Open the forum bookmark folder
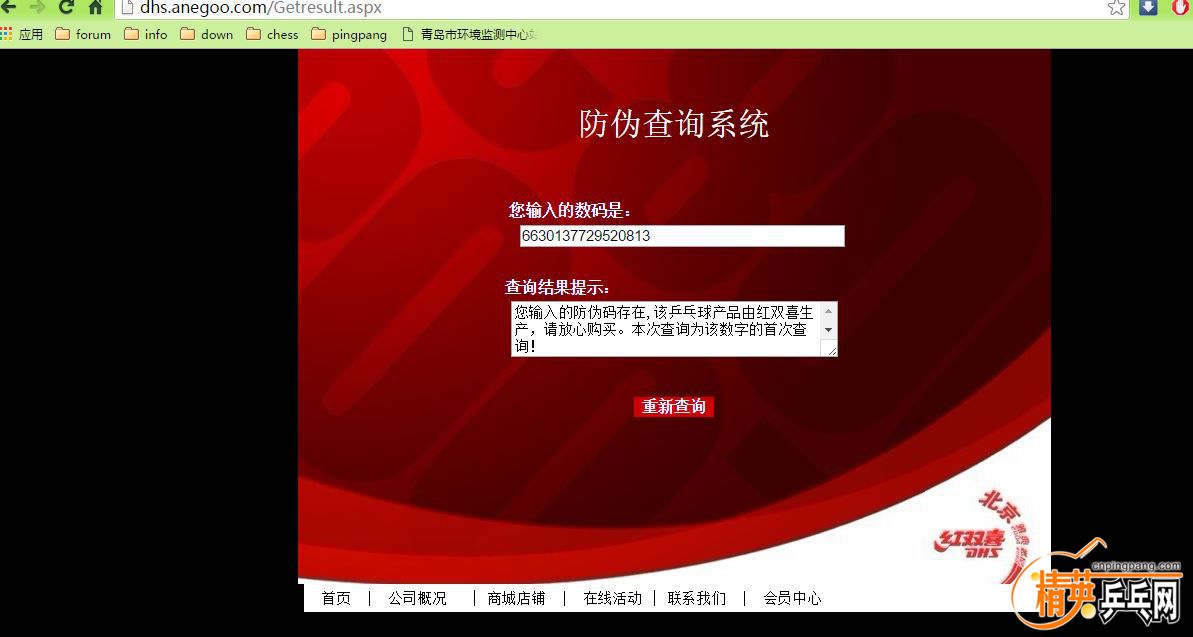 point(84,34)
